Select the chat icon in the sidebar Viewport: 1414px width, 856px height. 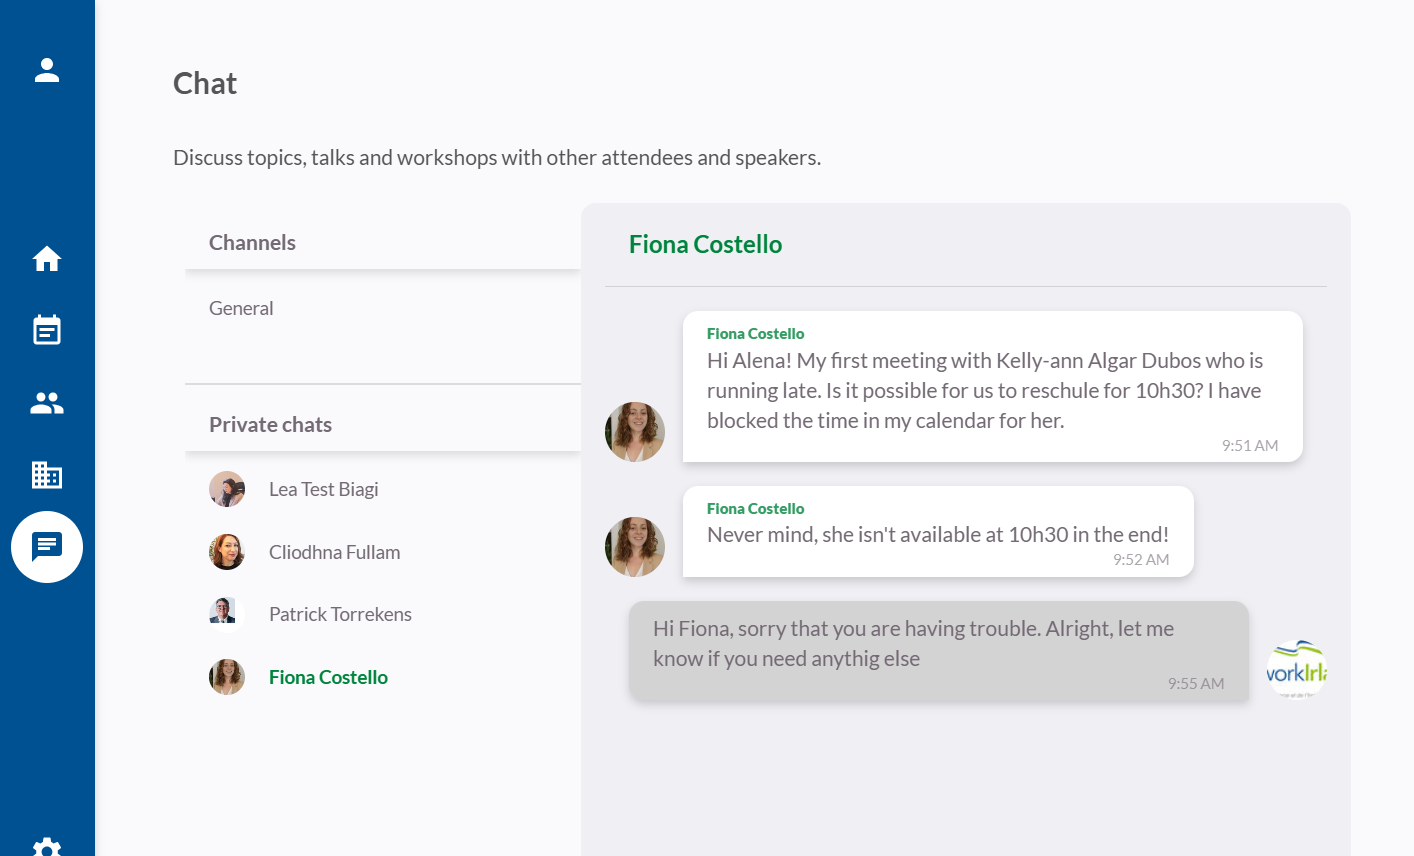click(x=47, y=547)
